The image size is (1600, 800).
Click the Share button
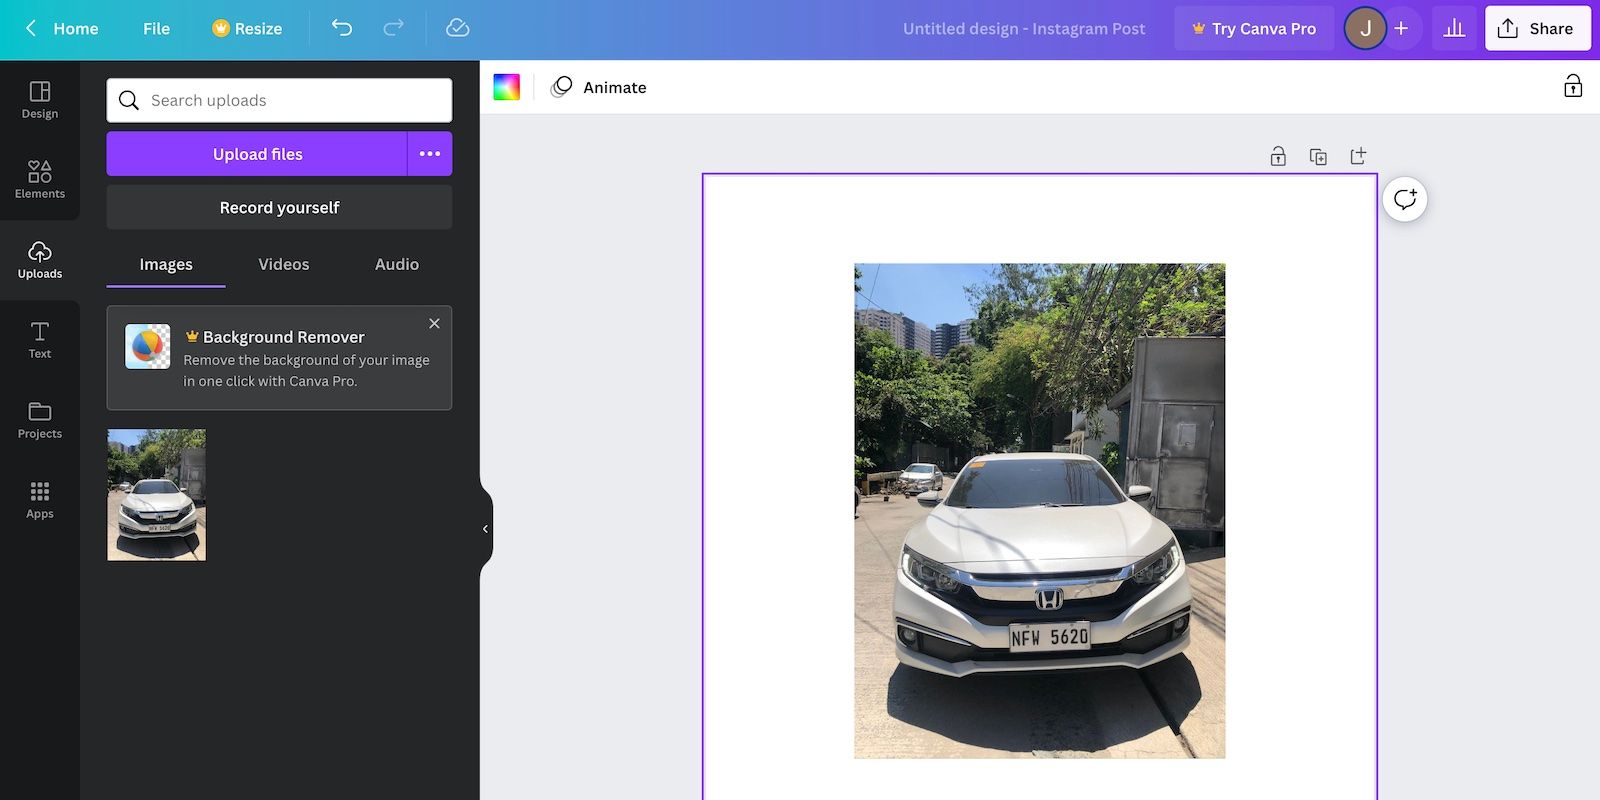pos(1537,28)
